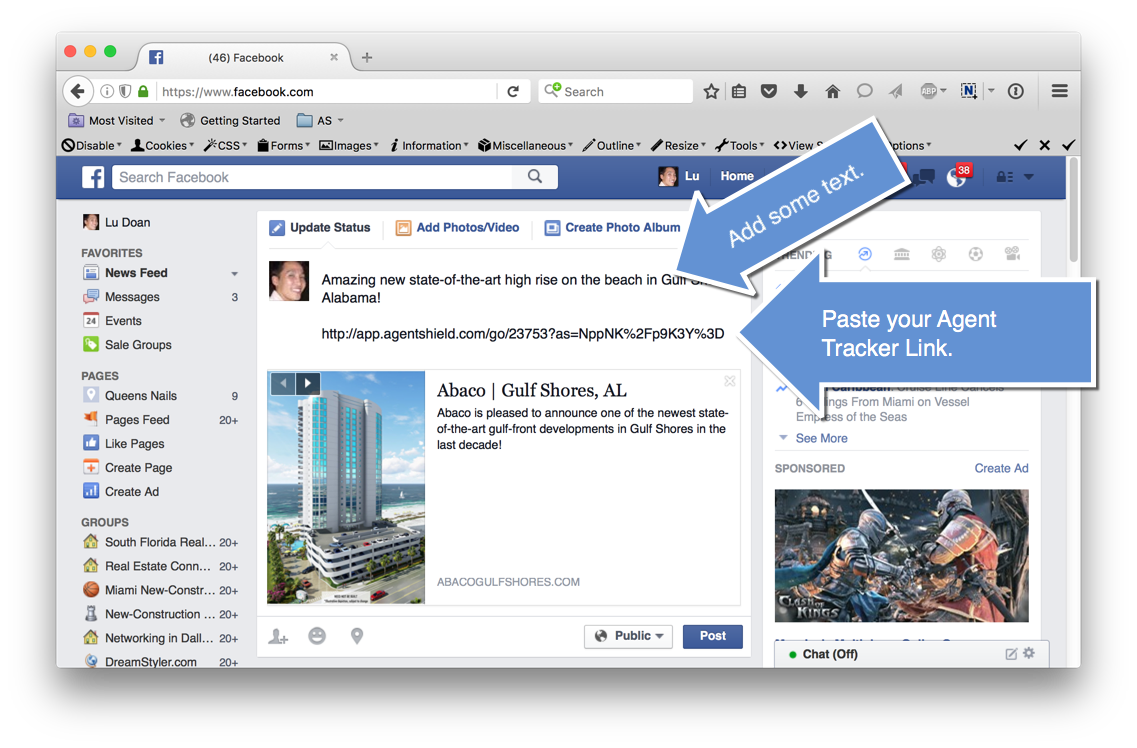
Task: Open the notifications globe icon
Action: tap(956, 177)
